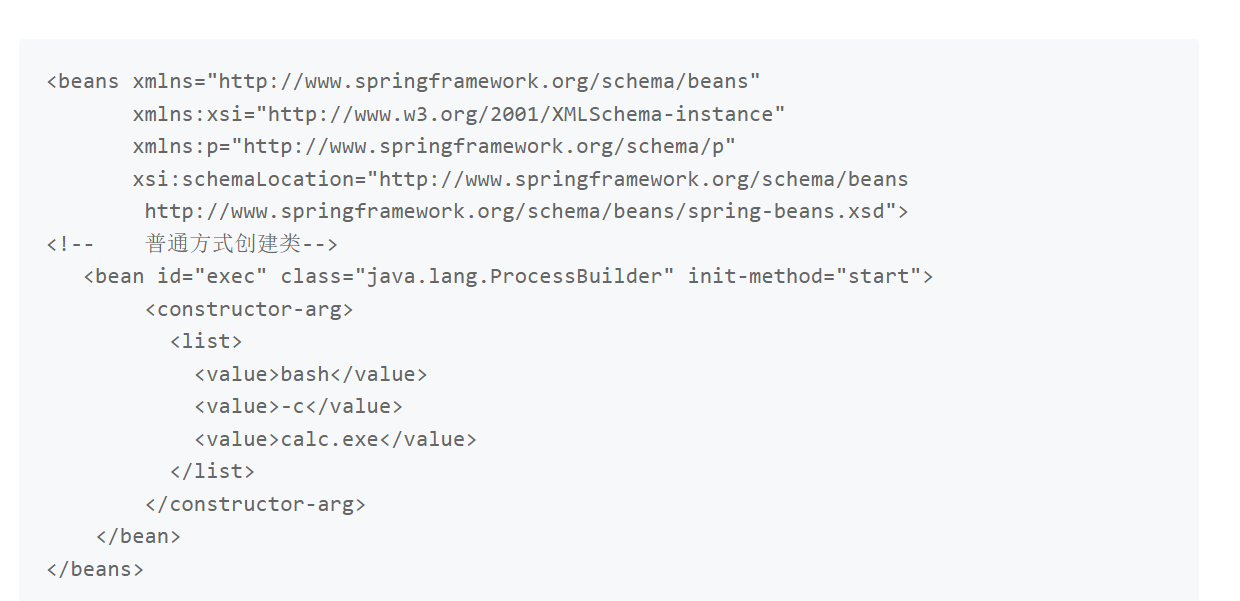
Task: Click the id="exec" attribute
Action: coord(212,276)
